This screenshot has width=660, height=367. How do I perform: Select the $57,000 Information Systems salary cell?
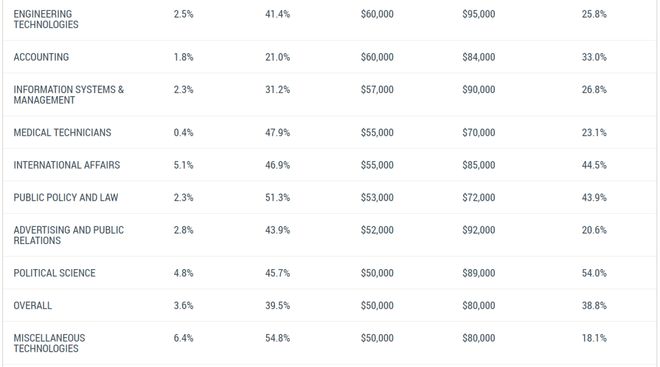click(377, 90)
